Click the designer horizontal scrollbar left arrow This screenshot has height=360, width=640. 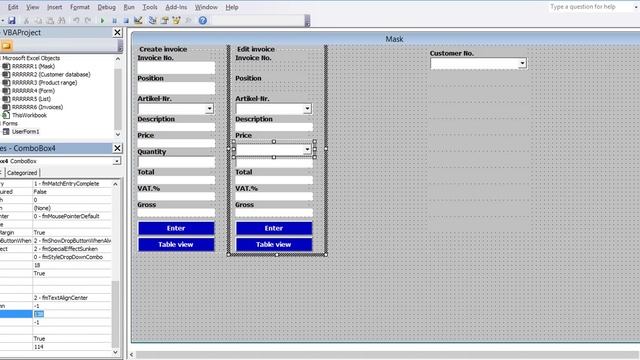coord(131,355)
